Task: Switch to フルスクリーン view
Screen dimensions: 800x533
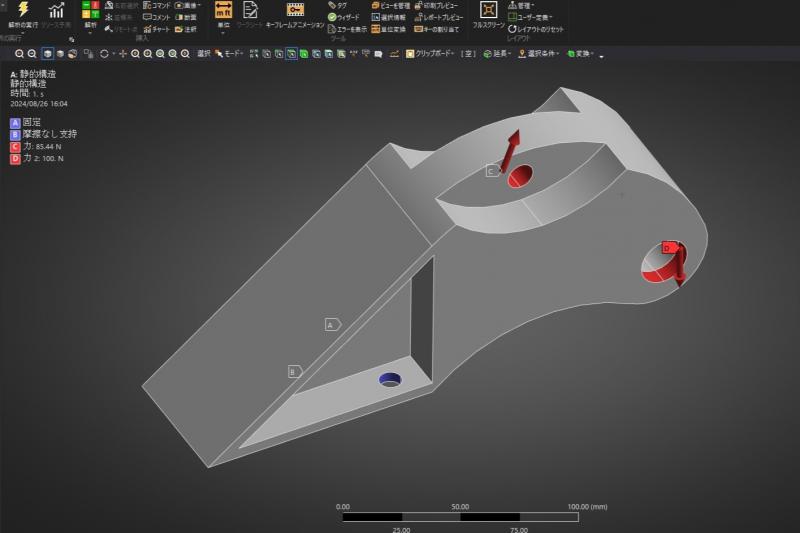Action: pos(489,11)
